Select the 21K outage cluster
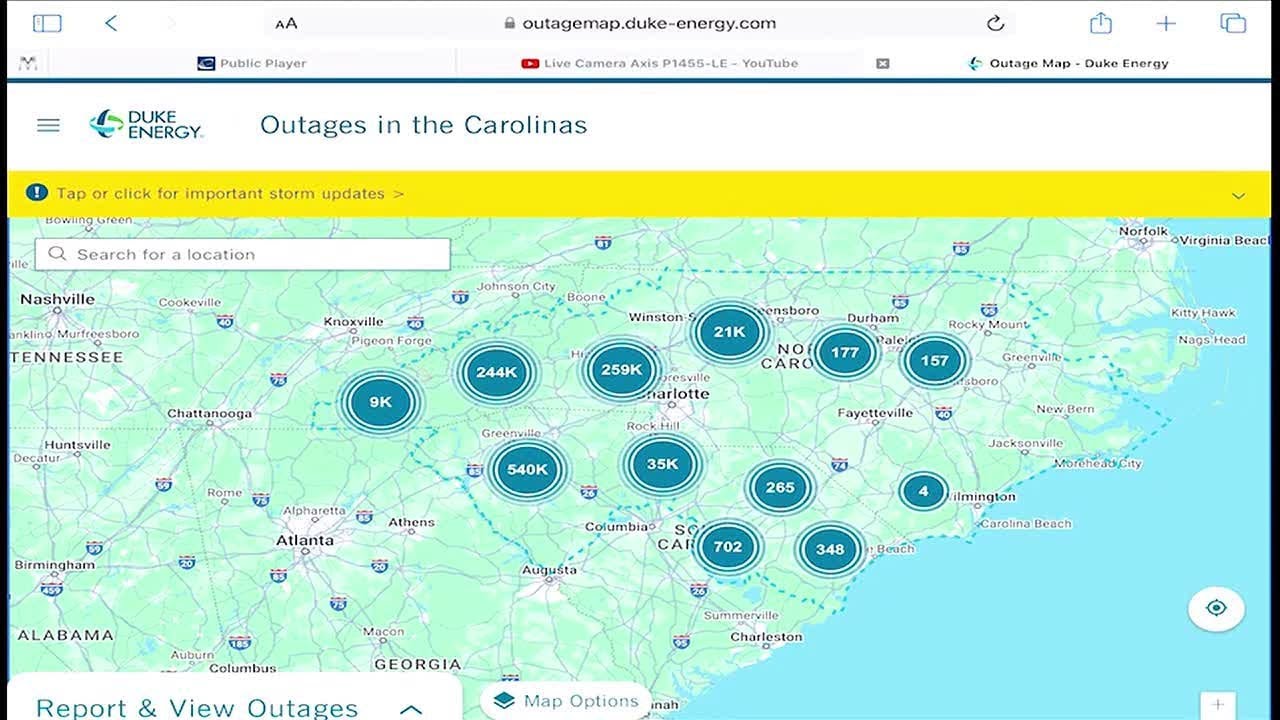Viewport: 1280px width, 720px height. pos(729,332)
